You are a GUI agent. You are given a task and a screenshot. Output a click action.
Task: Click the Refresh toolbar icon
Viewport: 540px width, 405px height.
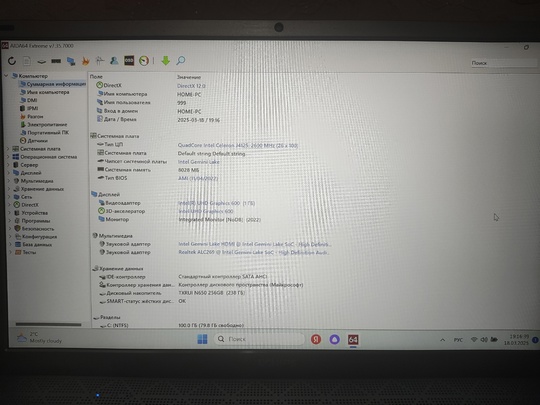[x=12, y=61]
